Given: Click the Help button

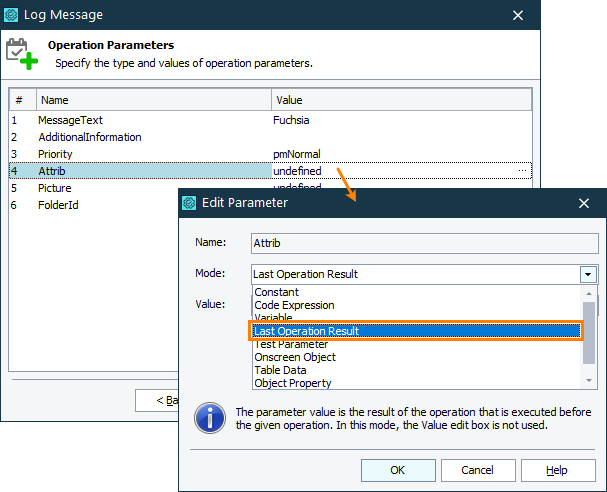Looking at the screenshot, I should 556,470.
